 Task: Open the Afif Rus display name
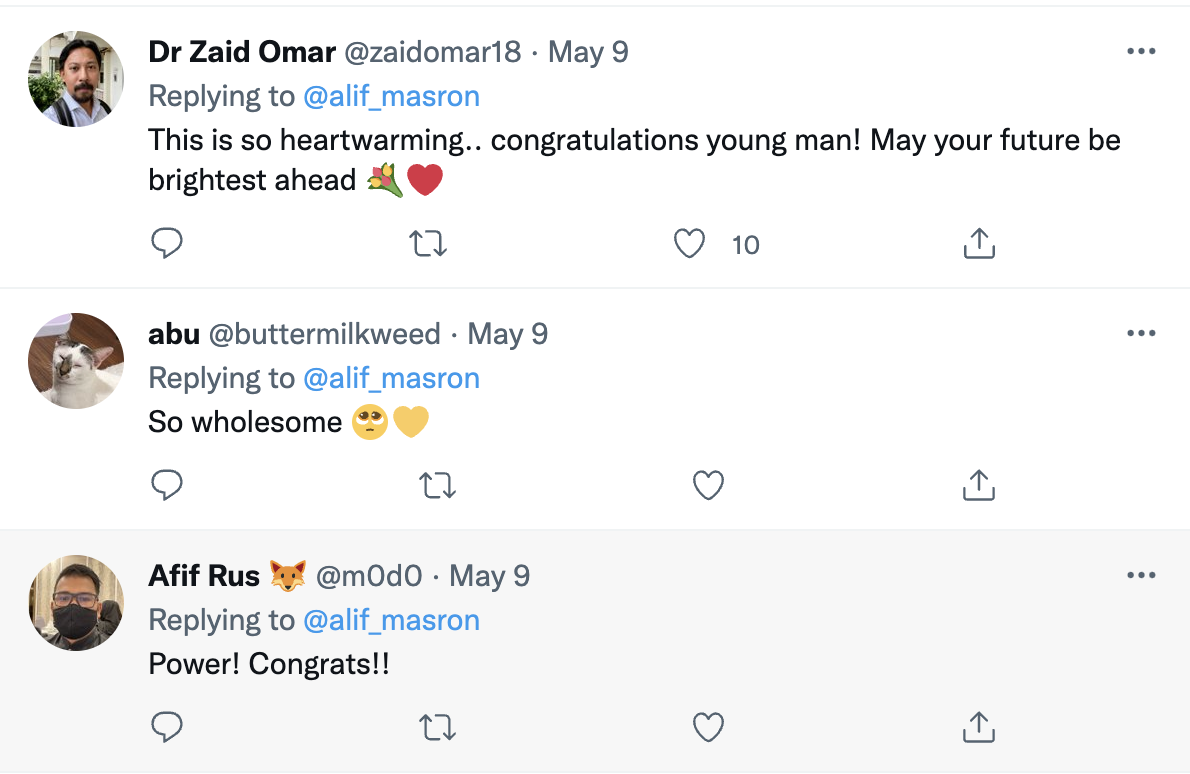(x=204, y=576)
